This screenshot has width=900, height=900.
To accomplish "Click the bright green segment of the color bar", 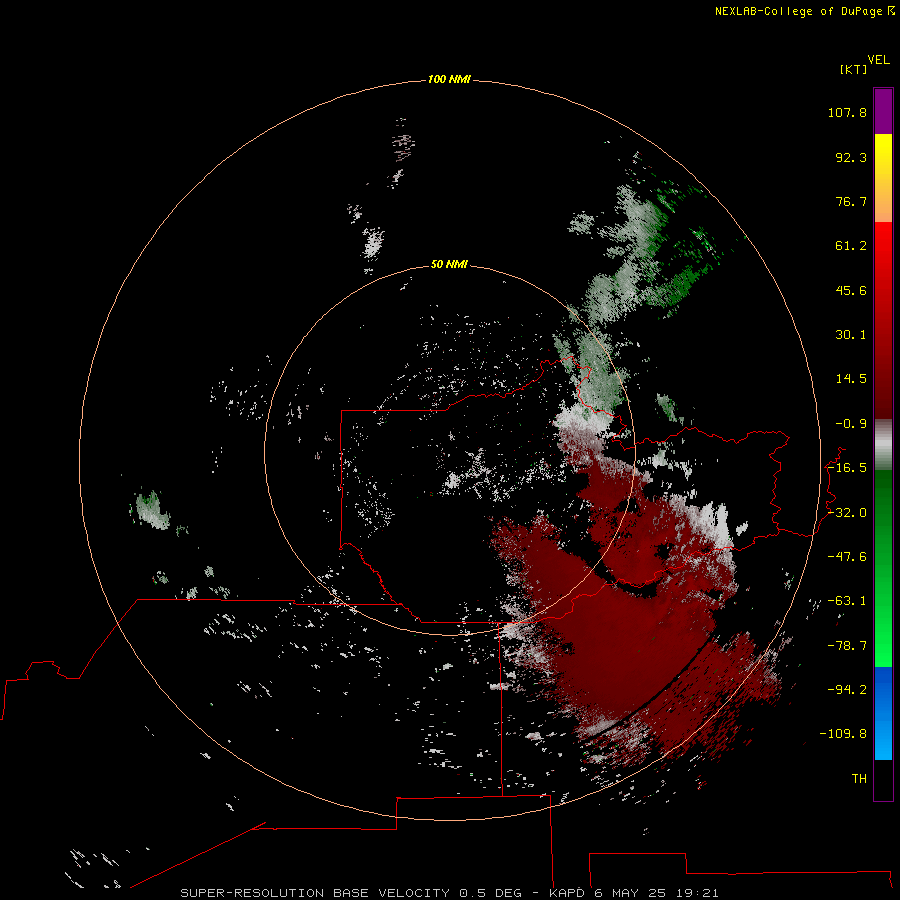I will 883,568.
